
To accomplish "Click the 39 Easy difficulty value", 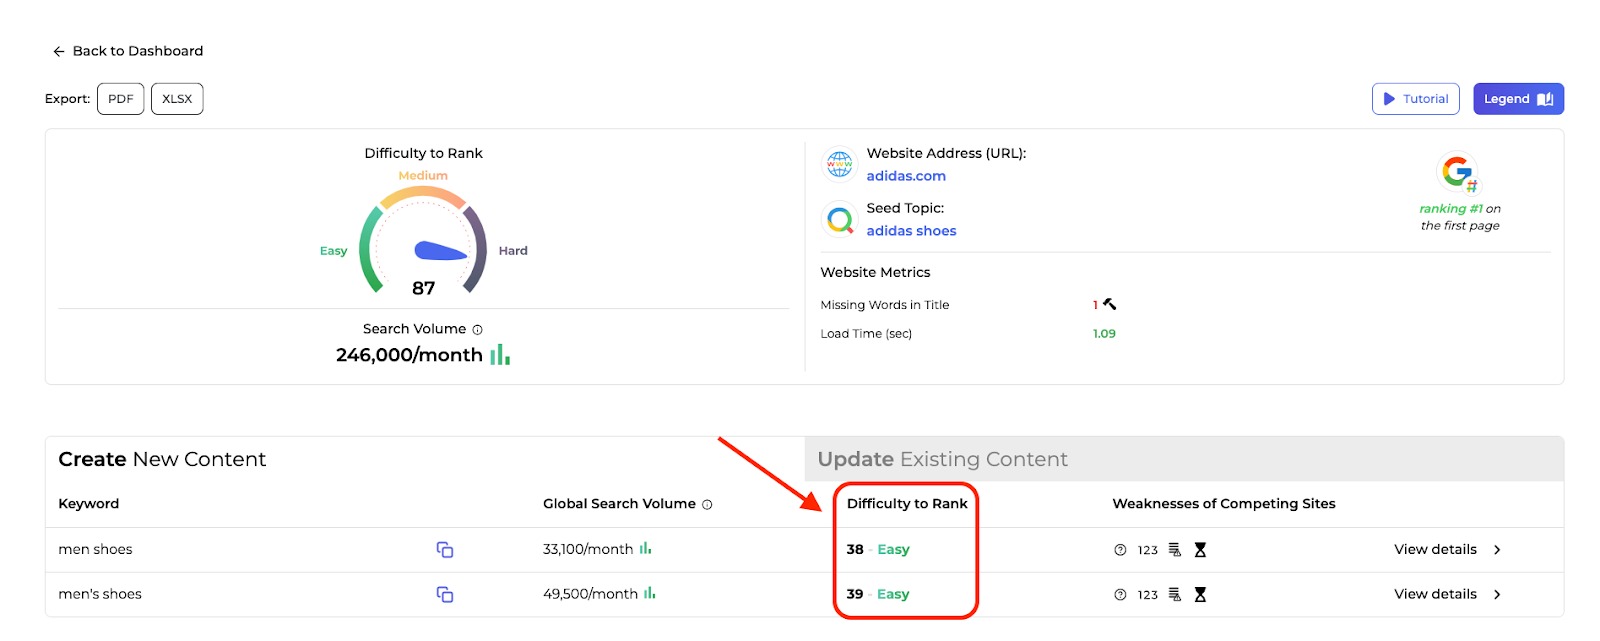I will (878, 595).
